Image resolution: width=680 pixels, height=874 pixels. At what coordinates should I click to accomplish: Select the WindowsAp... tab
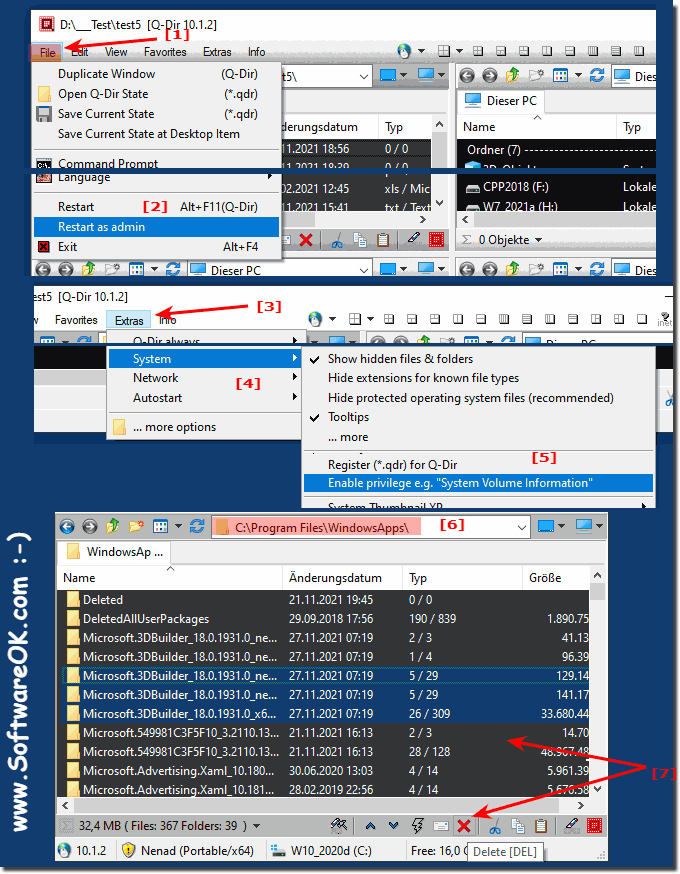(114, 552)
